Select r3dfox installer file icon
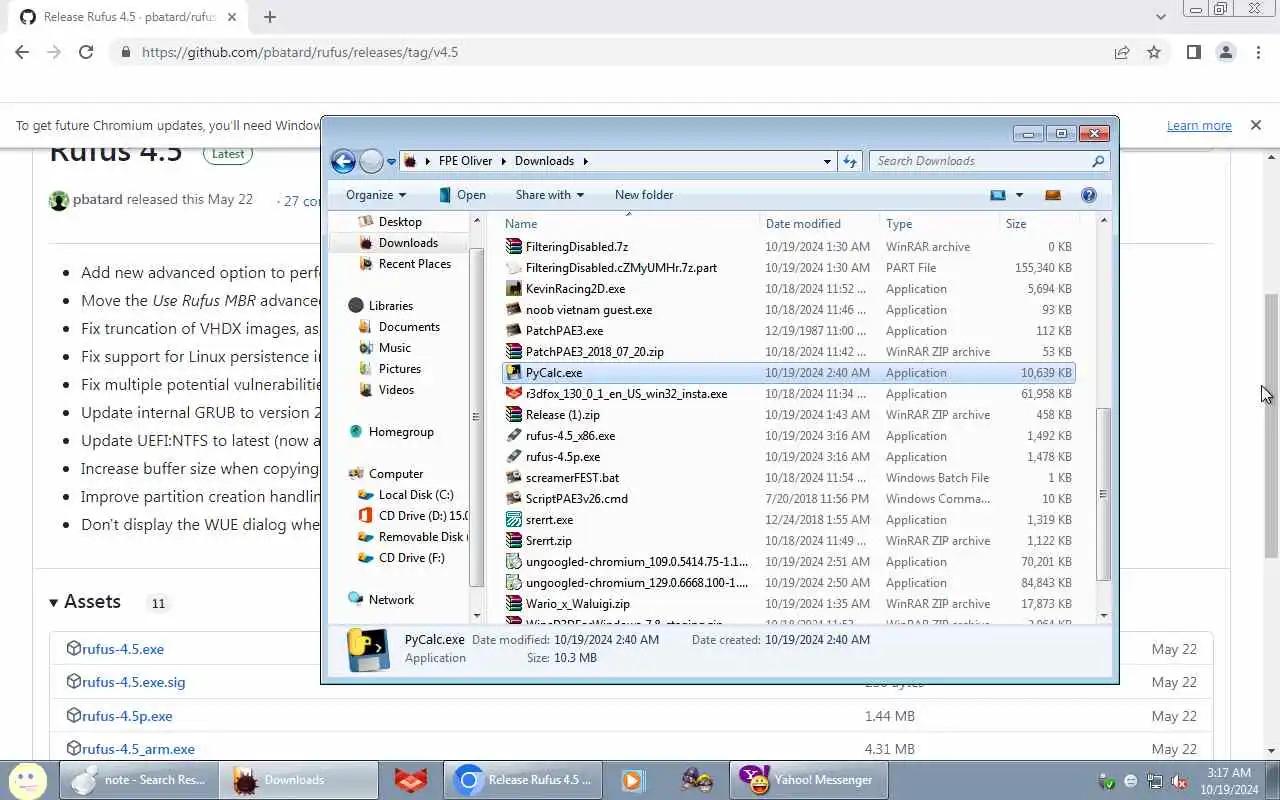 coord(514,394)
